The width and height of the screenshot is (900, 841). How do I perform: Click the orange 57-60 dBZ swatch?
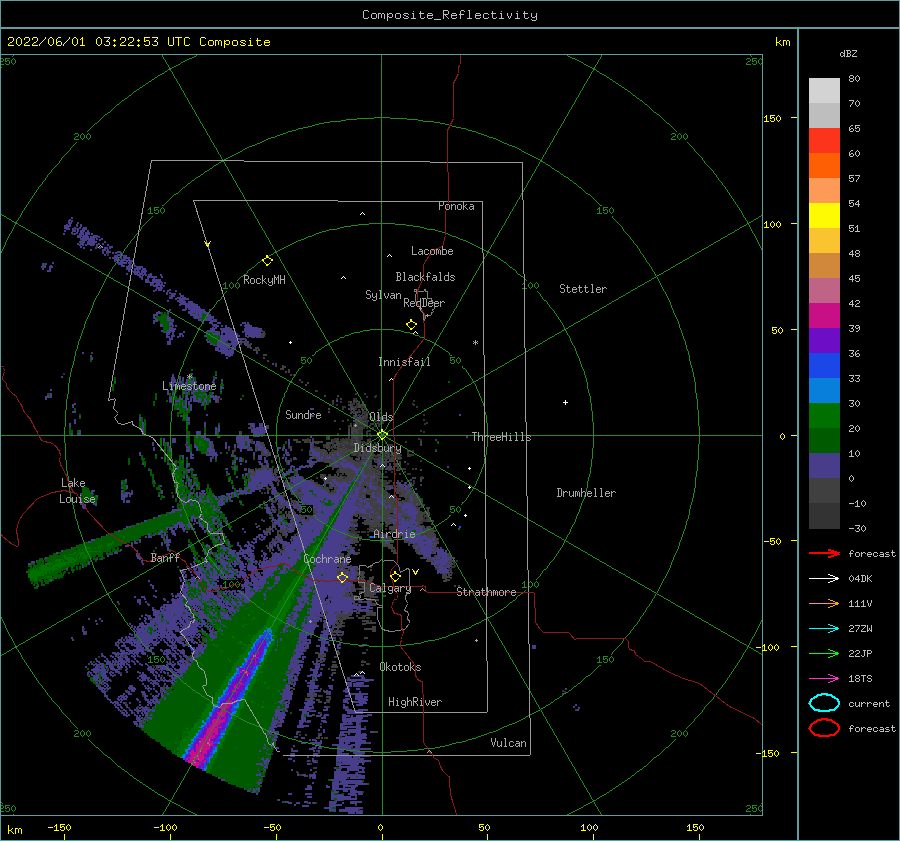point(824,166)
